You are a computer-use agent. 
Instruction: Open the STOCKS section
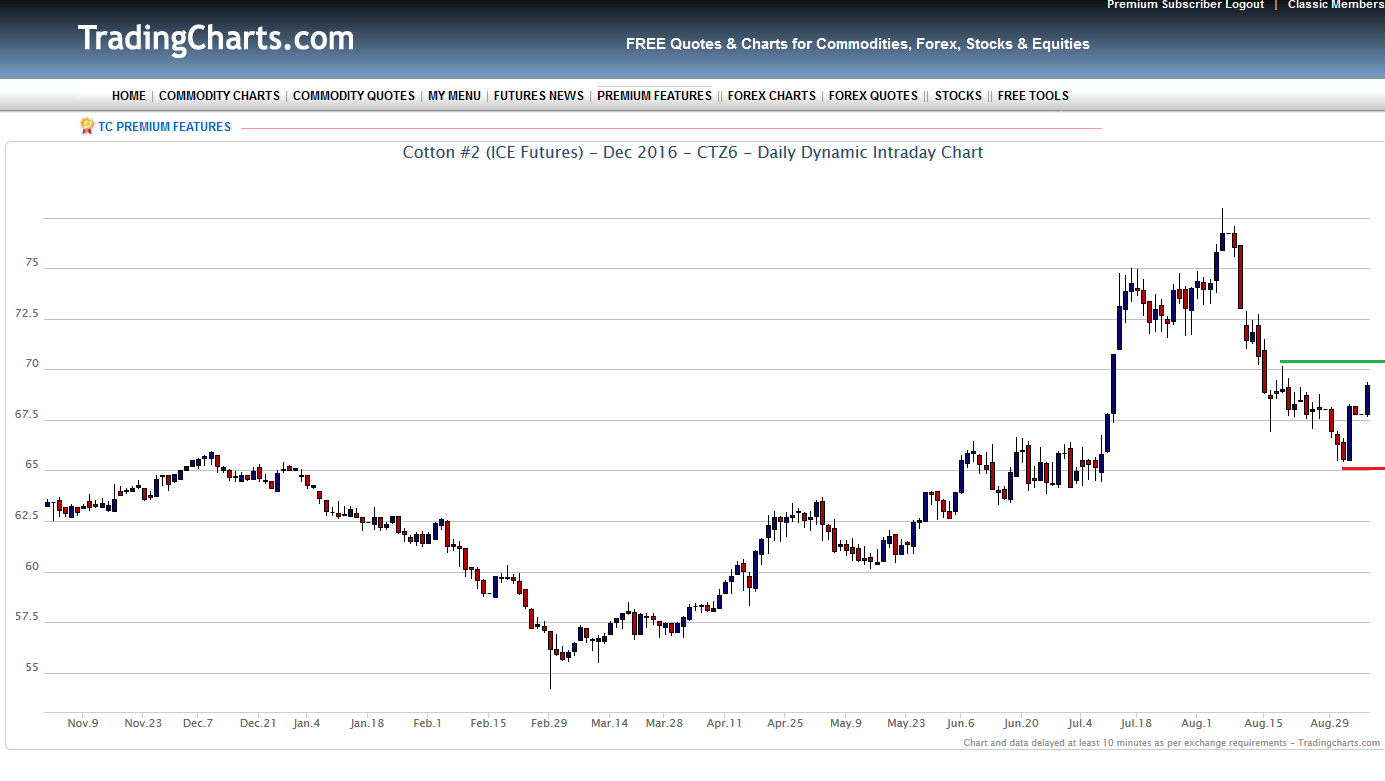[958, 96]
